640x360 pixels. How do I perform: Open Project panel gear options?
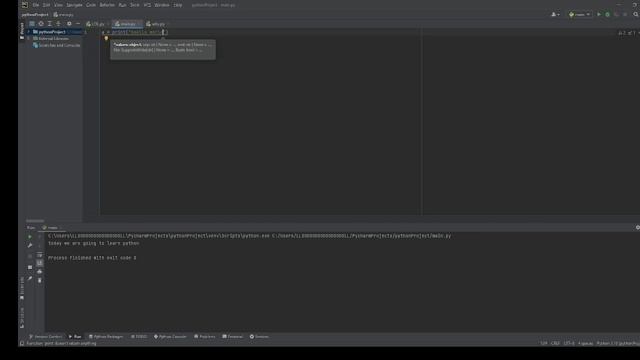pyautogui.click(x=69, y=24)
